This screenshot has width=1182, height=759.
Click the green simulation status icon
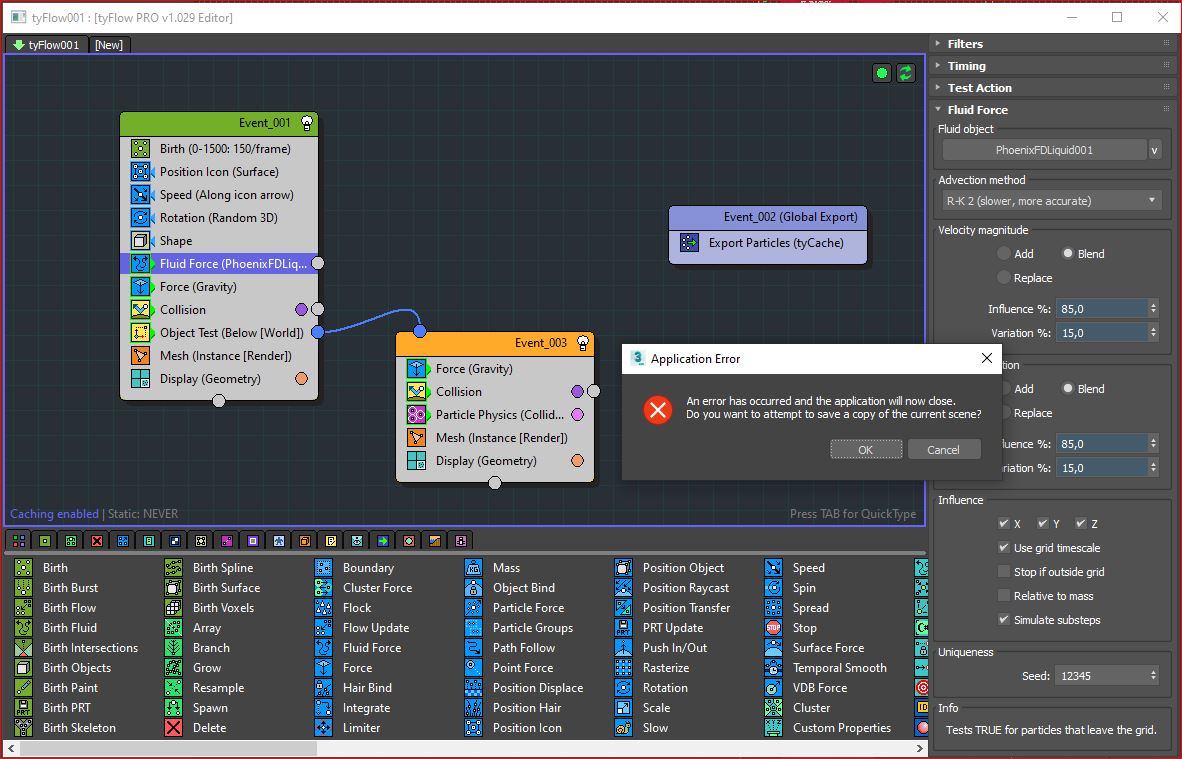click(x=881, y=73)
